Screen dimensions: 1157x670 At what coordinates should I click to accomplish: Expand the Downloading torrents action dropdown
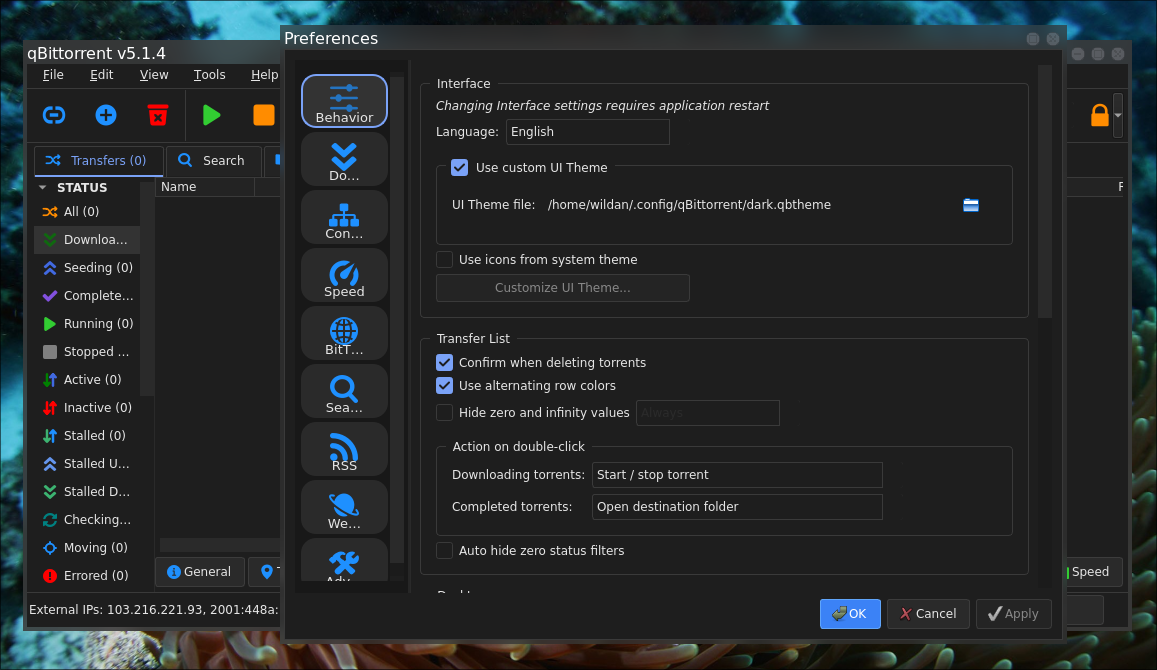click(737, 475)
